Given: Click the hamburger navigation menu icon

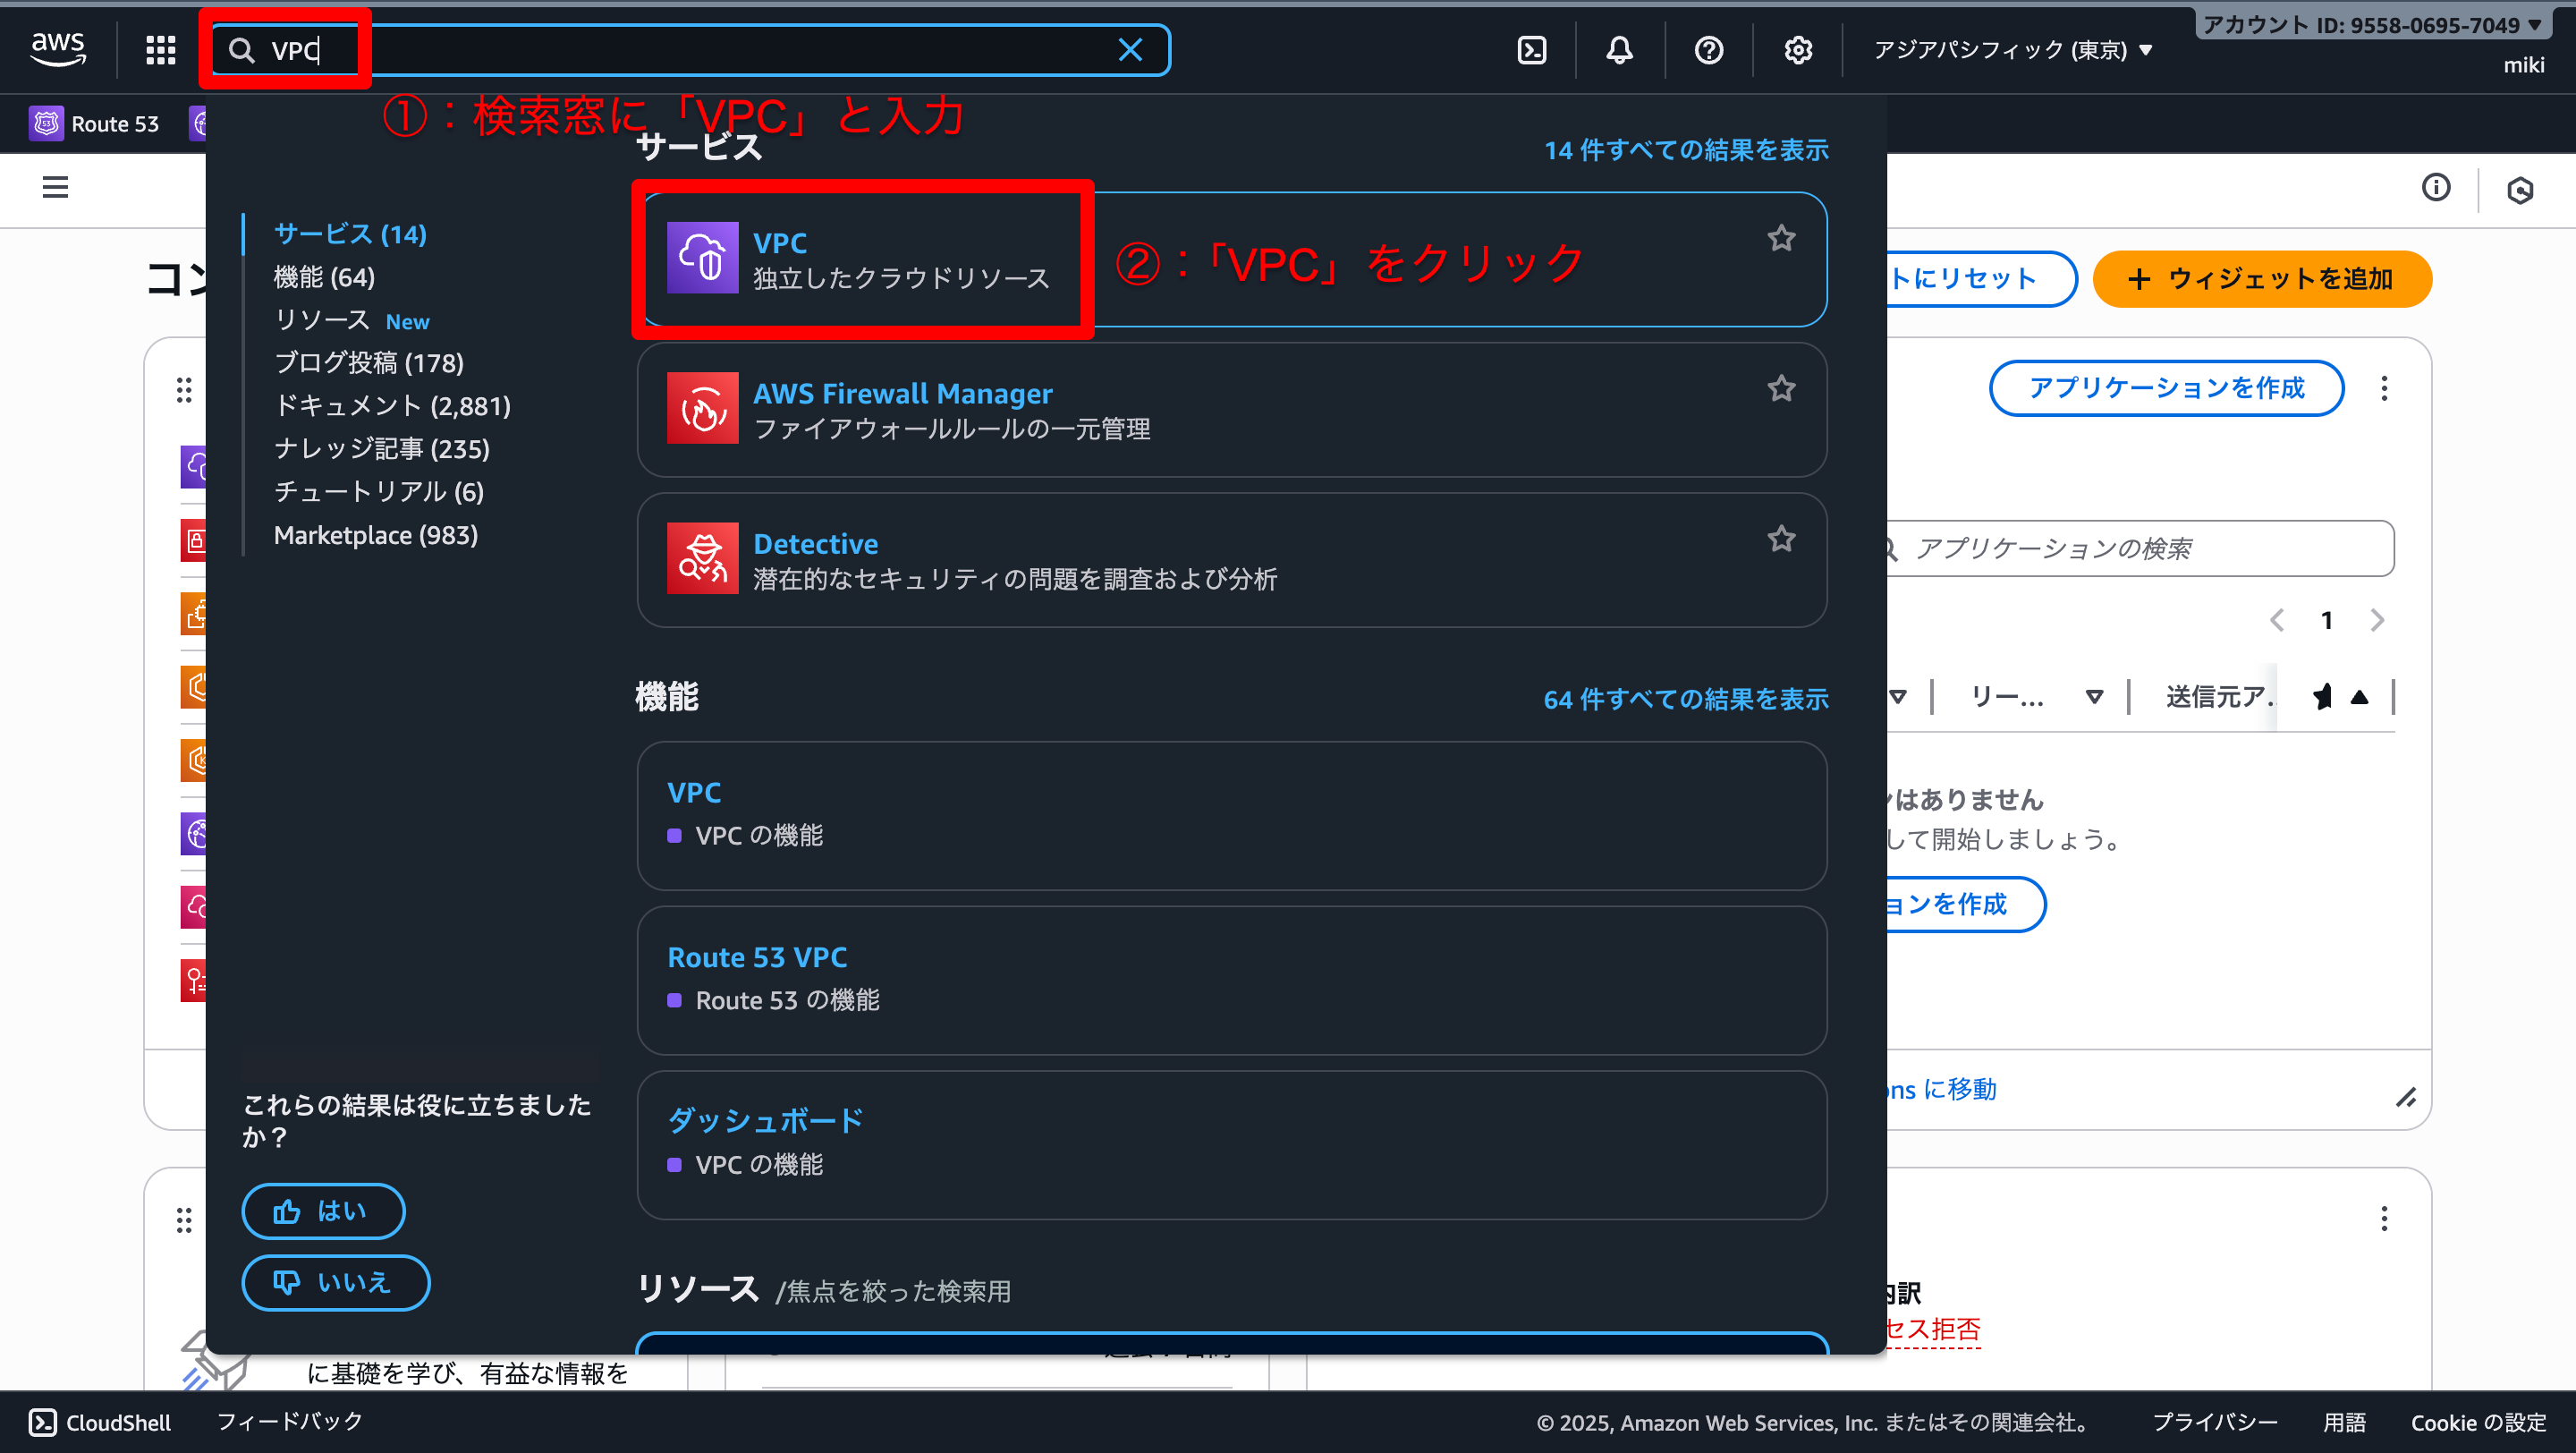Looking at the screenshot, I should pos(55,188).
